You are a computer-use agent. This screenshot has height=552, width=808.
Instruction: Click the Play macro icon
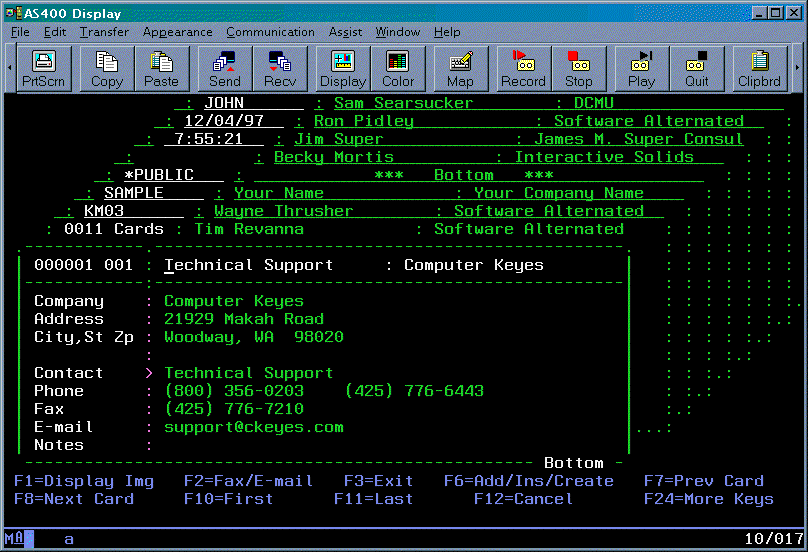642,69
